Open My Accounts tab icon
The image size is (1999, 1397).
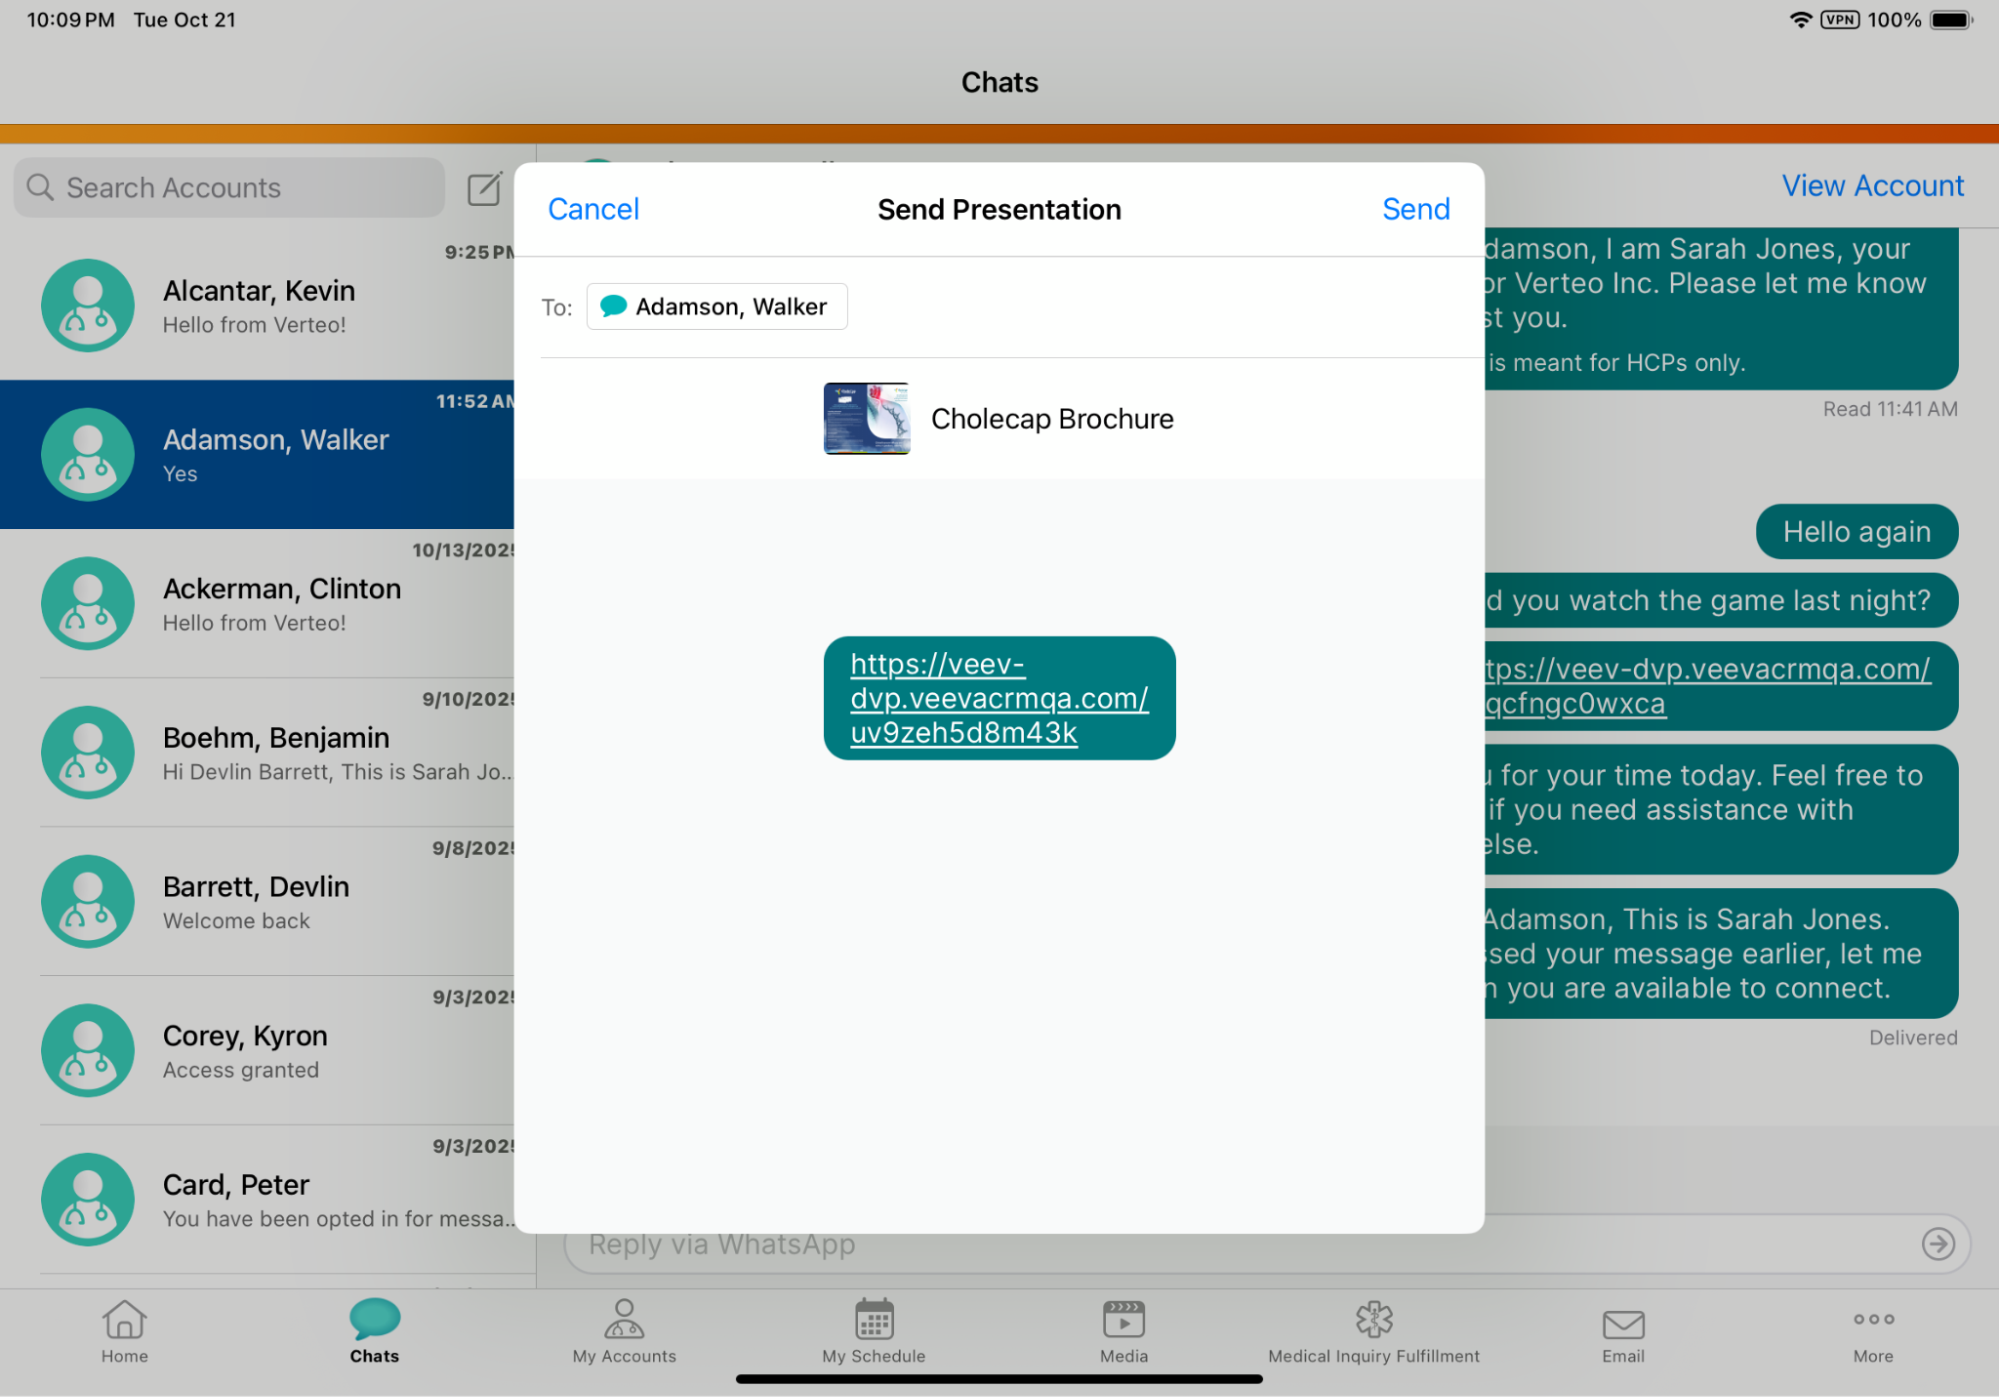pos(624,1330)
